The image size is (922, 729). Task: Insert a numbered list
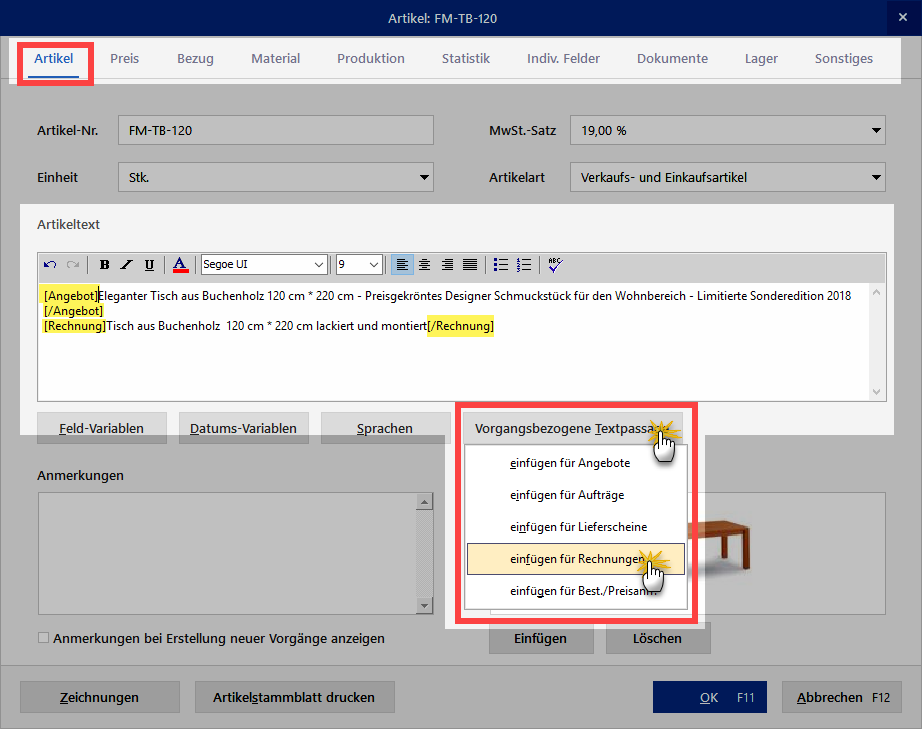(524, 265)
